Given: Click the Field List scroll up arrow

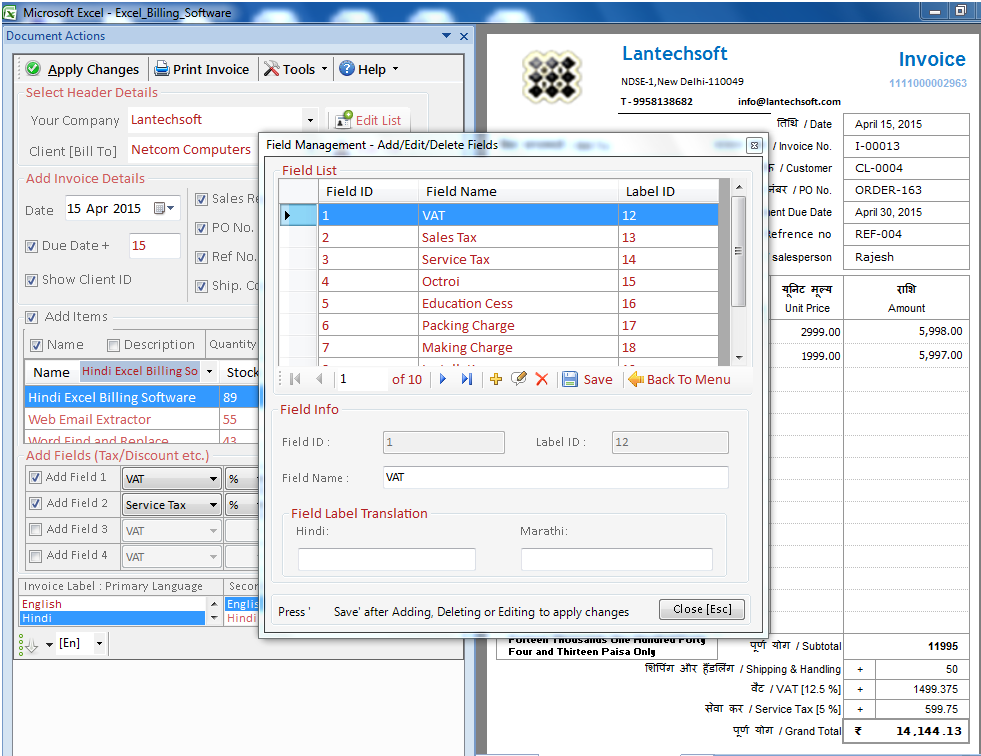Looking at the screenshot, I should (739, 187).
